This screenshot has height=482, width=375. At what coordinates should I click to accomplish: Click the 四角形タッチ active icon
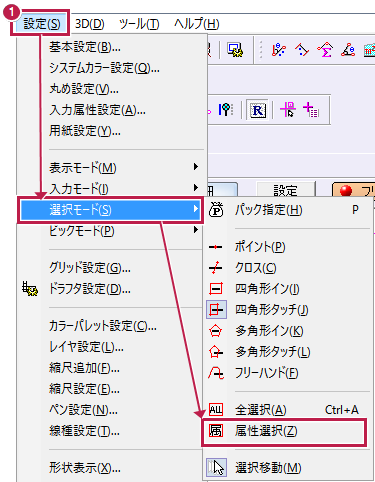tap(216, 310)
